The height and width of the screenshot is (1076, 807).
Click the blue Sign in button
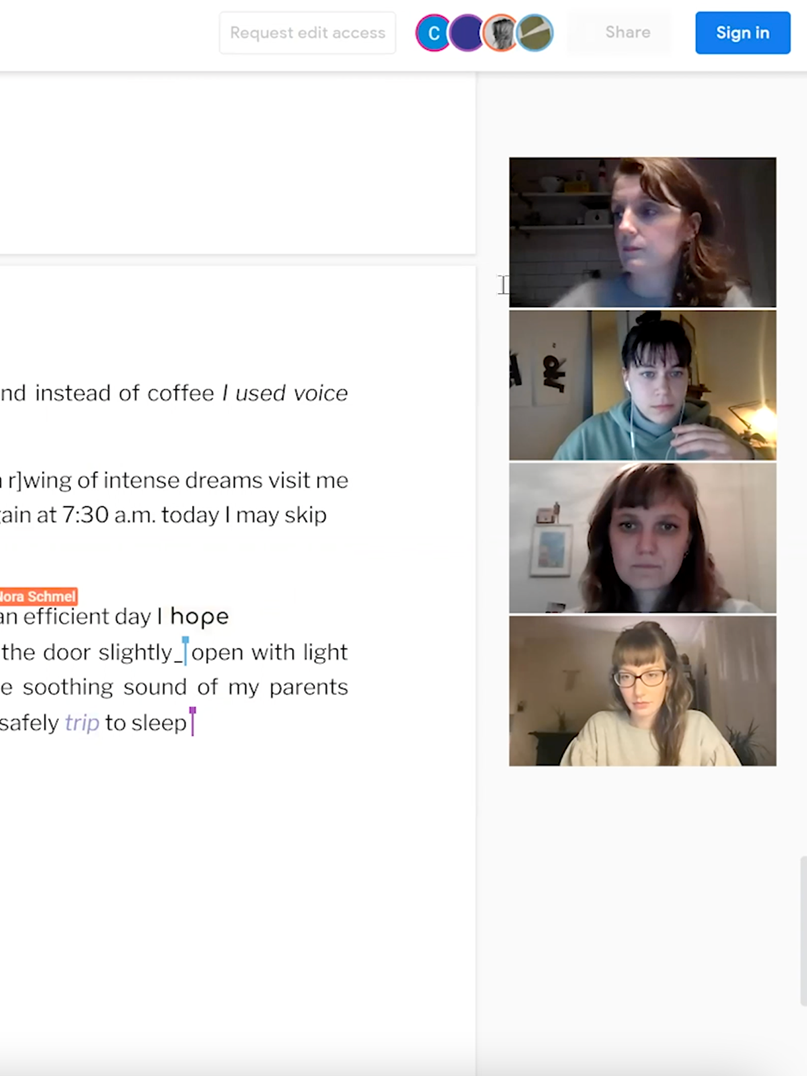(742, 32)
